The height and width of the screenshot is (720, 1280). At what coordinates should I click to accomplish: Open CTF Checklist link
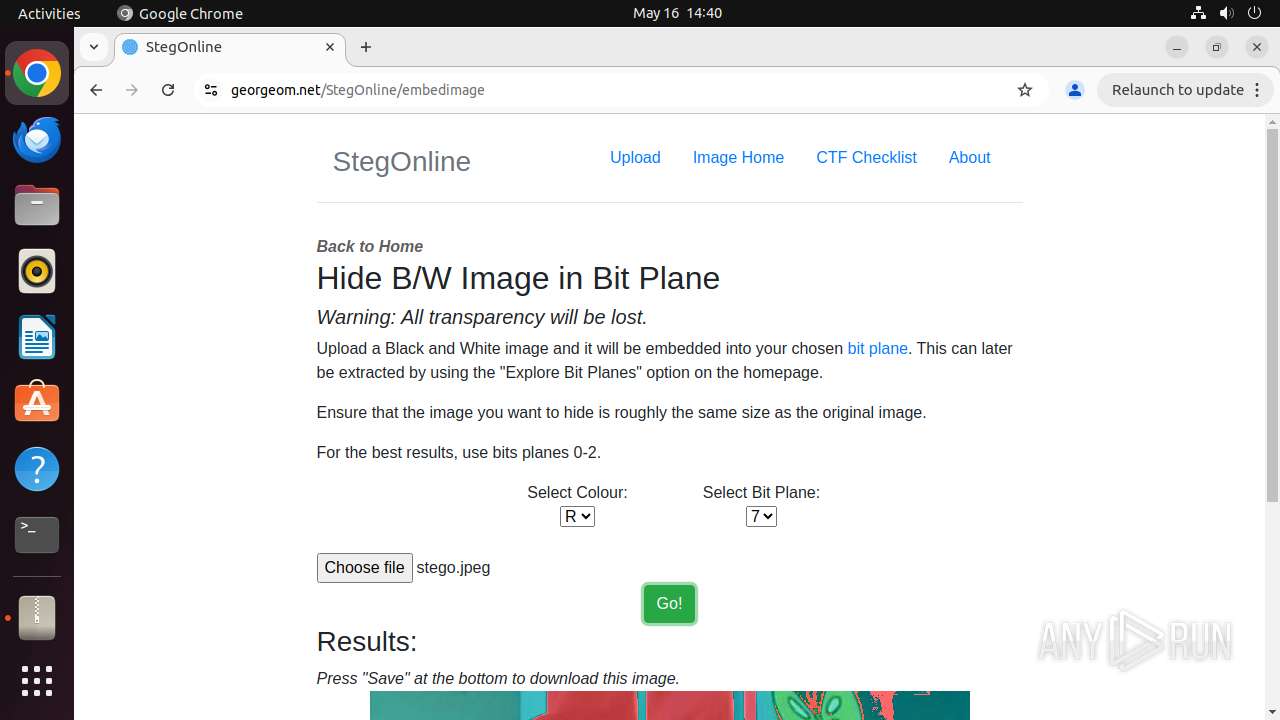click(866, 157)
